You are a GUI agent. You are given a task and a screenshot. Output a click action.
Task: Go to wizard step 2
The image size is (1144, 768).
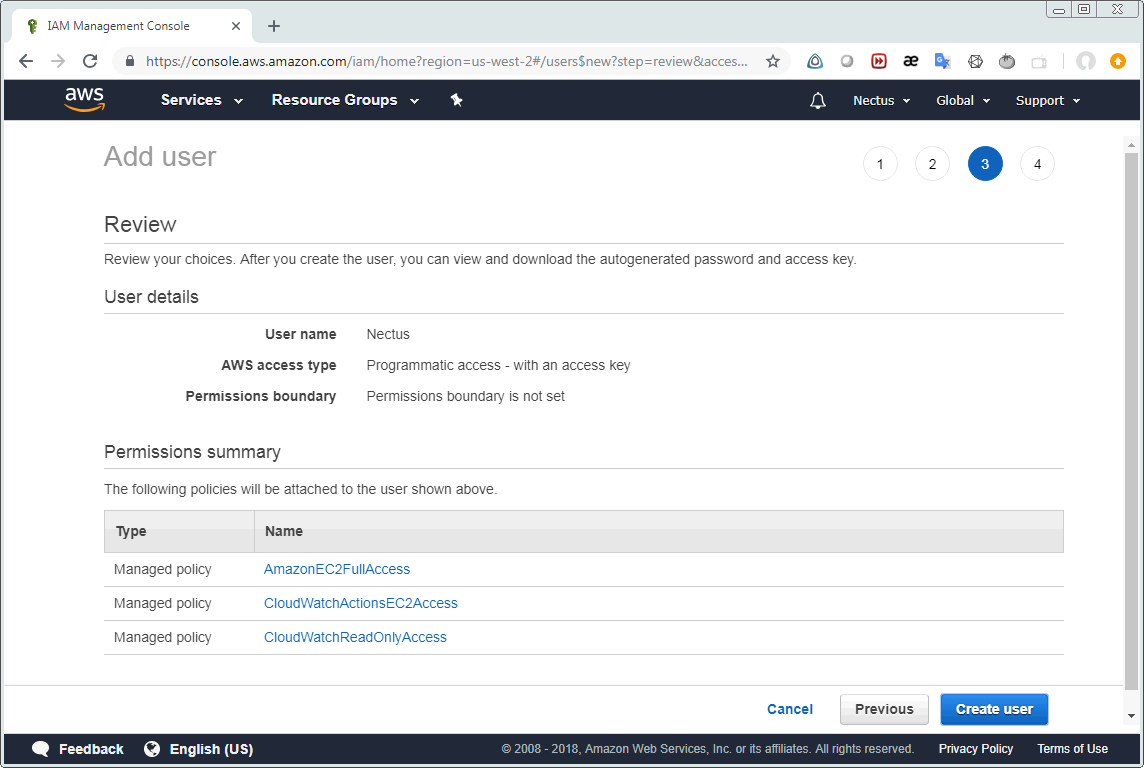tap(932, 164)
